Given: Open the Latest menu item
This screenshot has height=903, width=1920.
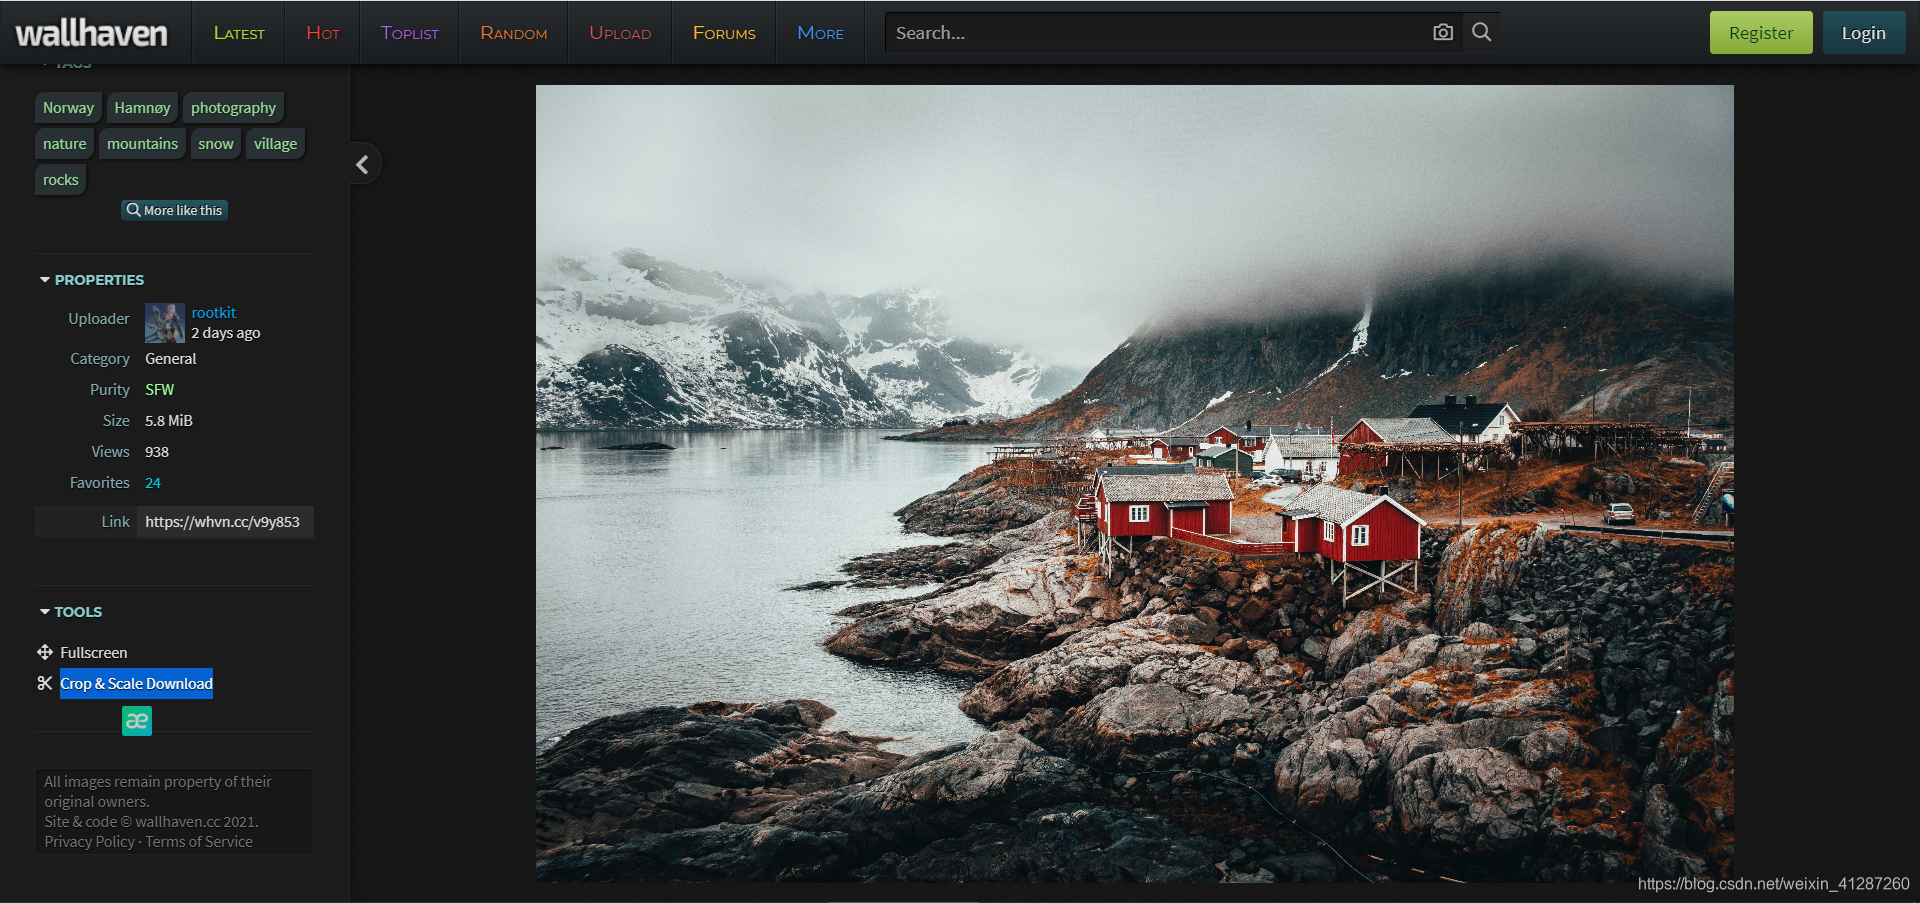Looking at the screenshot, I should pyautogui.click(x=239, y=33).
